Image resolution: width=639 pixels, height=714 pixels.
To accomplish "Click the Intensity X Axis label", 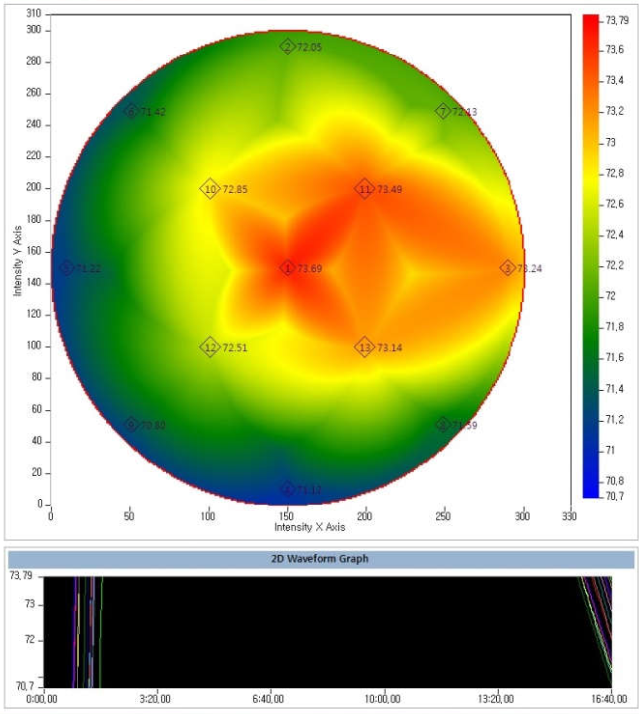I will (310, 526).
